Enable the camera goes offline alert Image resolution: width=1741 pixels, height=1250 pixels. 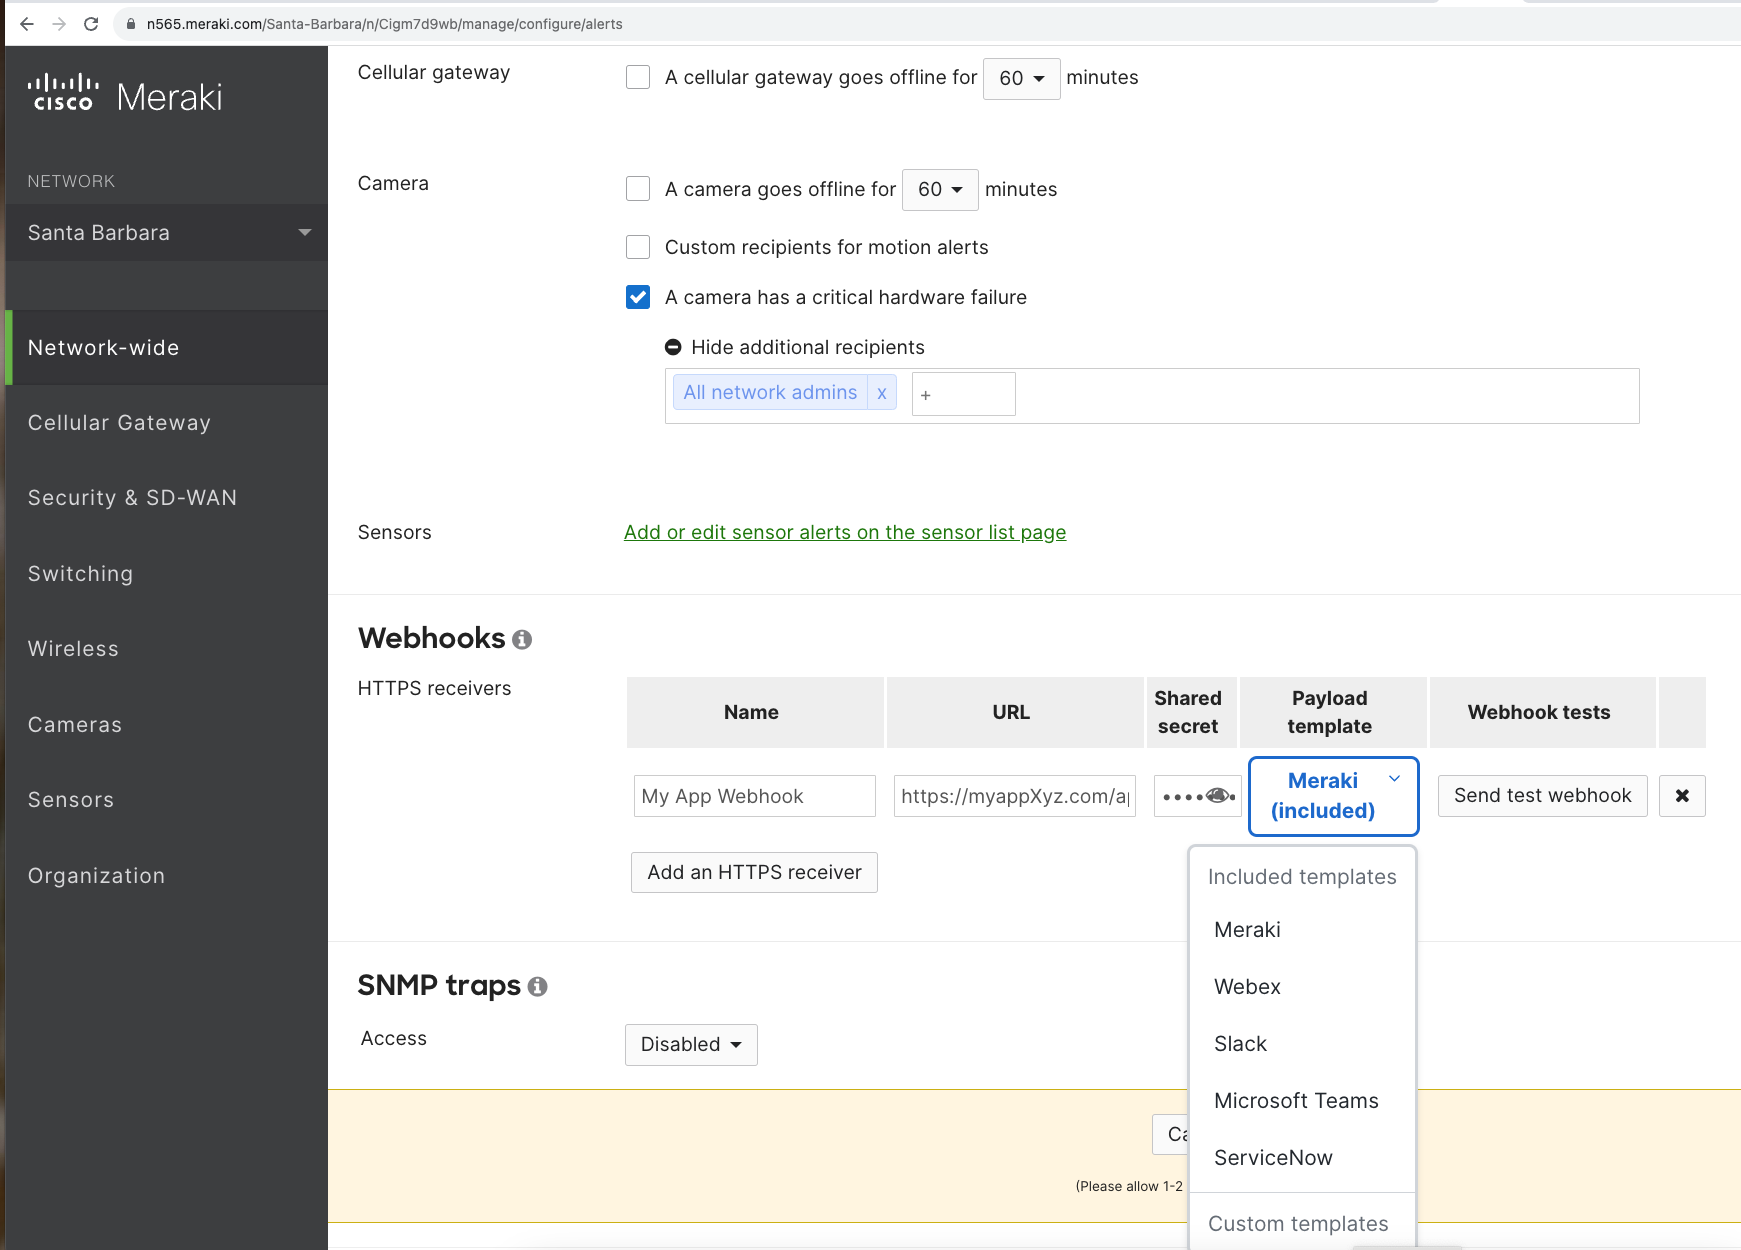(x=637, y=188)
